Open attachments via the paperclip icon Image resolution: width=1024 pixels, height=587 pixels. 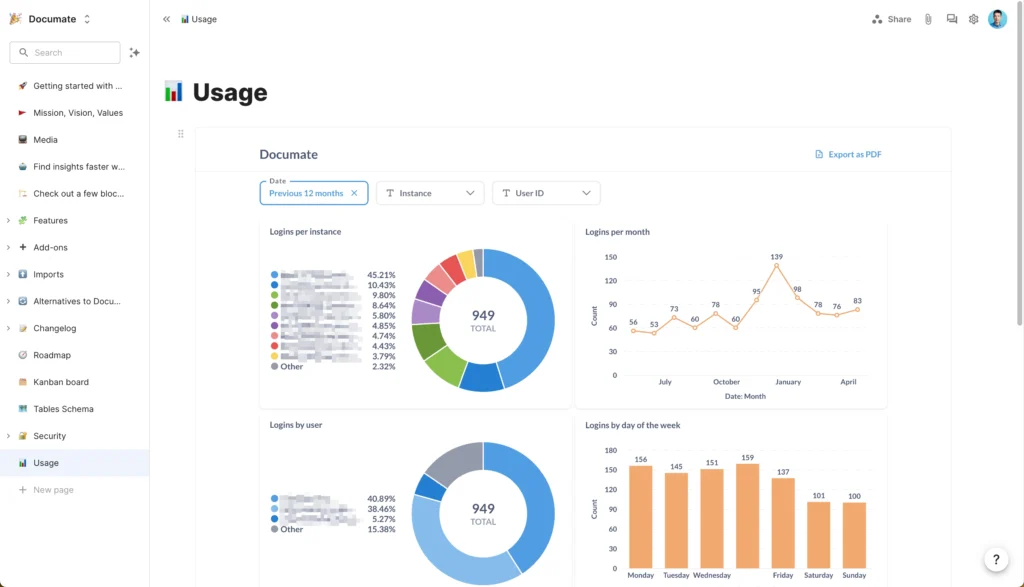(x=928, y=19)
